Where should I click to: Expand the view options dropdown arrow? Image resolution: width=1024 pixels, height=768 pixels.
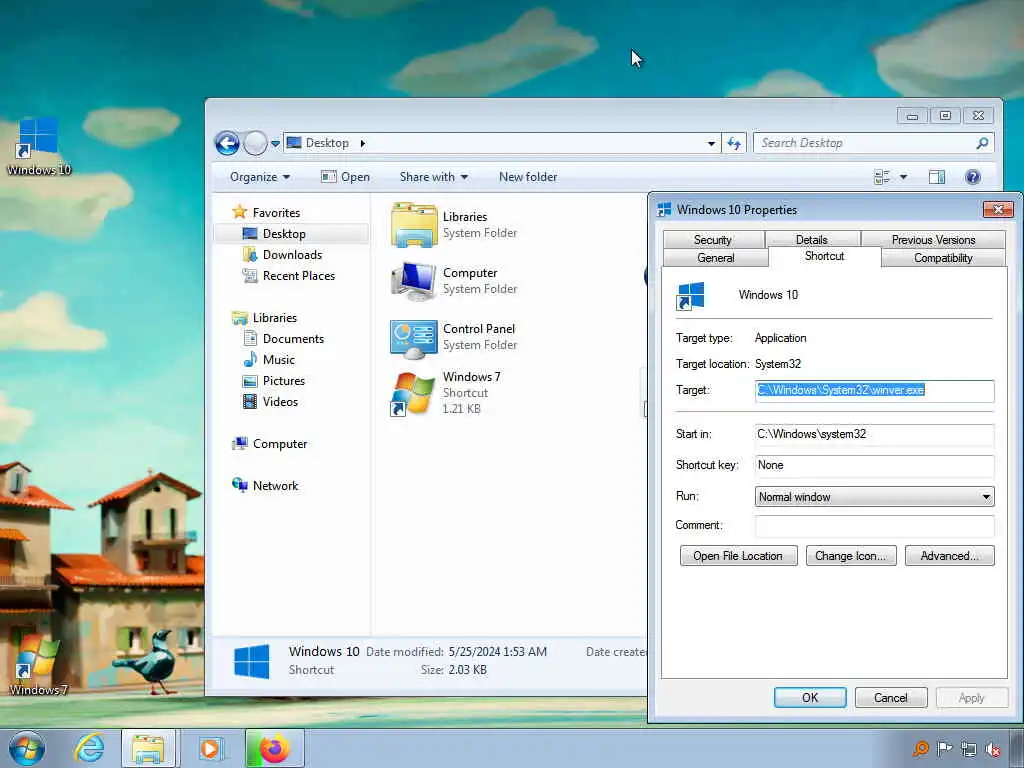click(x=903, y=177)
